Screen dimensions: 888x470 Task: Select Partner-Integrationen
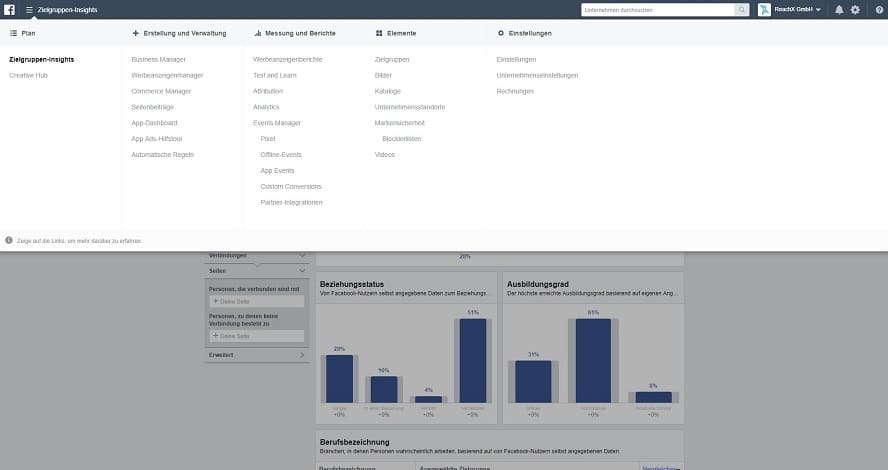click(x=292, y=202)
